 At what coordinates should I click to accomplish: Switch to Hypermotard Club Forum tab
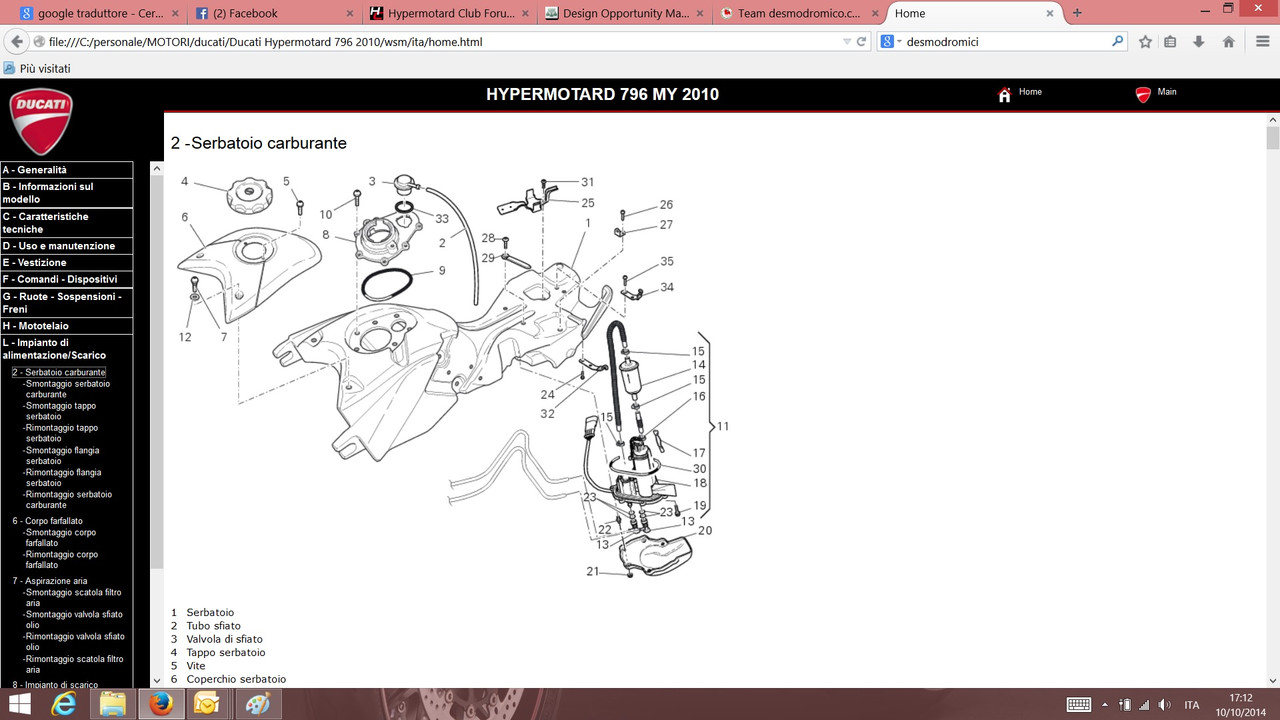(x=450, y=13)
